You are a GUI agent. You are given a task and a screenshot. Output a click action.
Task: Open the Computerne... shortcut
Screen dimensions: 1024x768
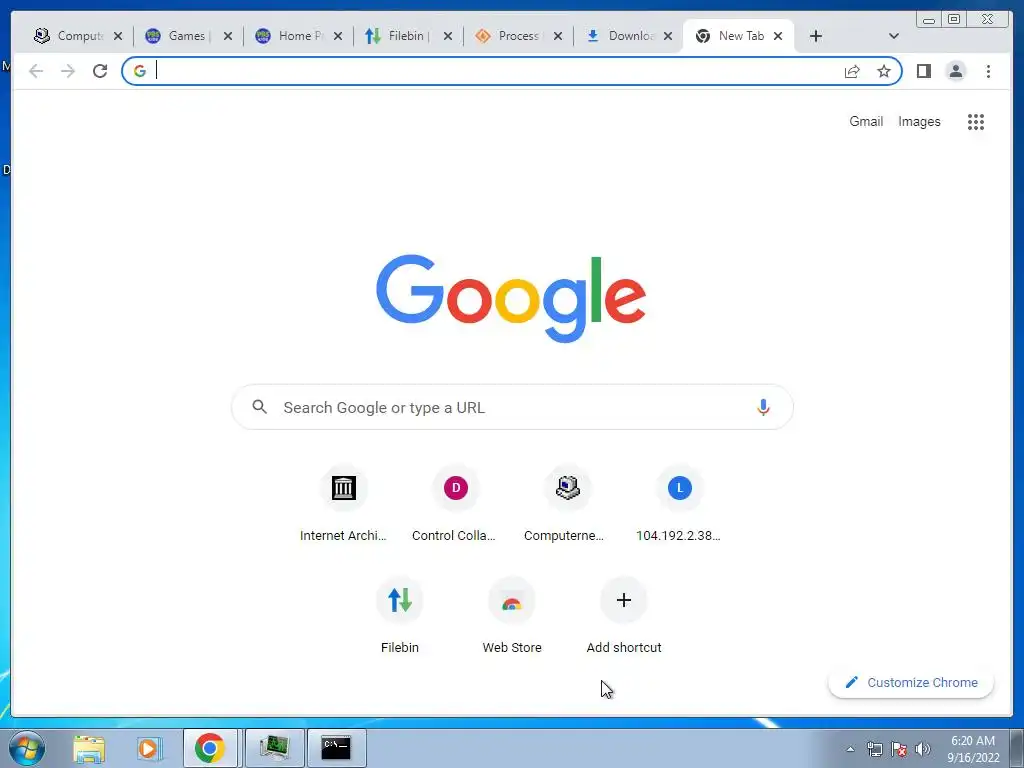[567, 504]
